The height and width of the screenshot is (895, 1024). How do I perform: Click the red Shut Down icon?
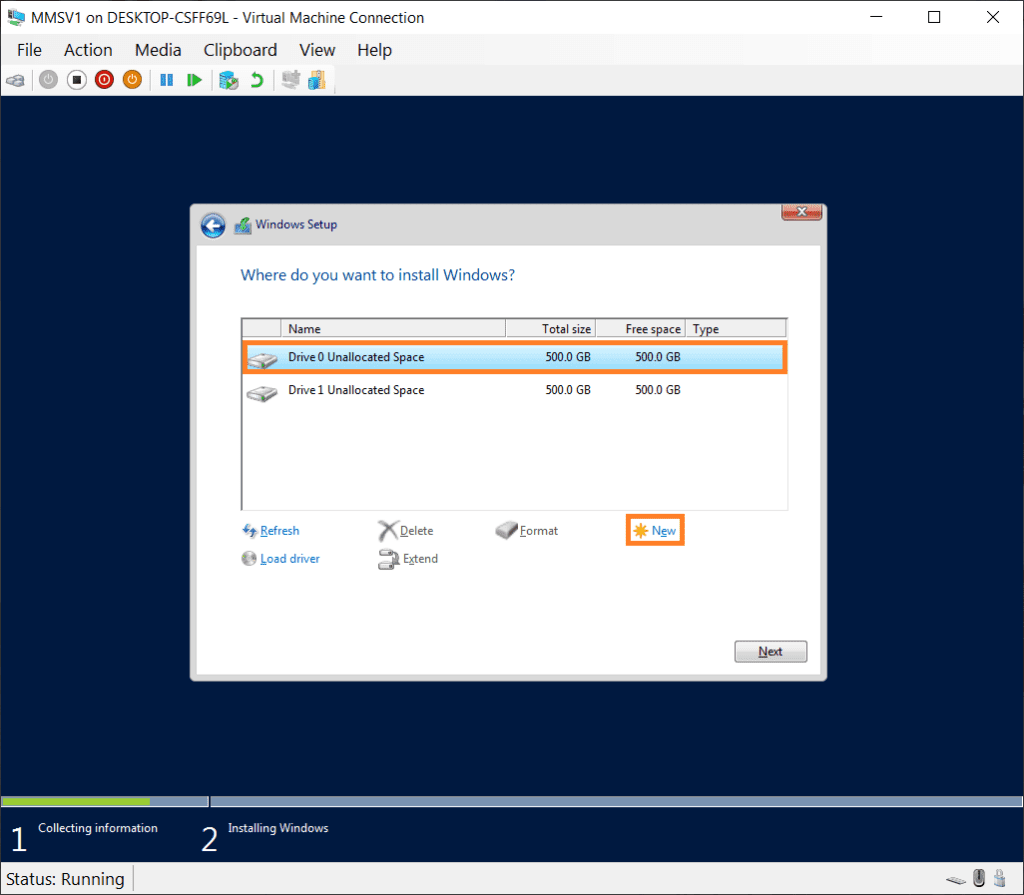[x=104, y=80]
